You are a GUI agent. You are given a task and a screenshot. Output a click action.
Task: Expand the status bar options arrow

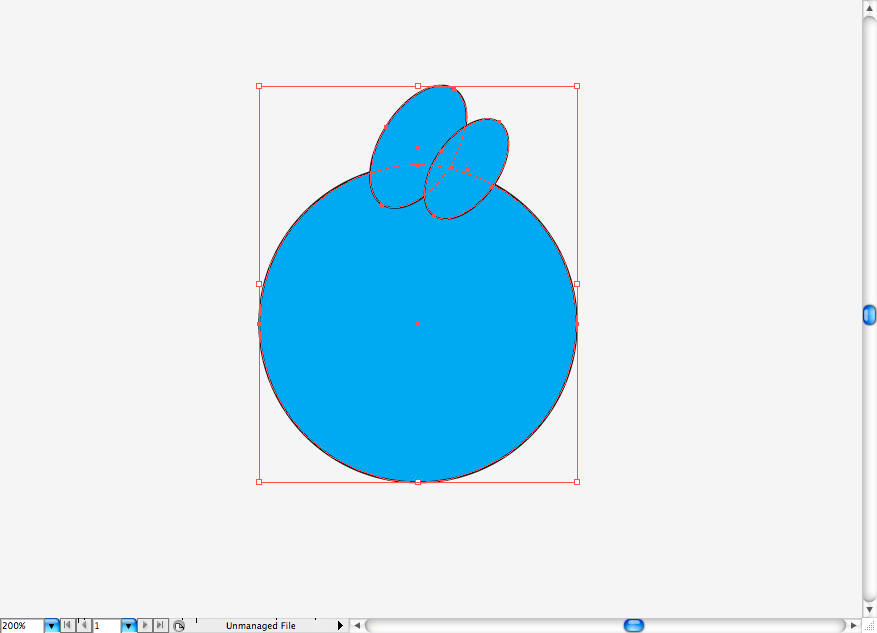(340, 626)
